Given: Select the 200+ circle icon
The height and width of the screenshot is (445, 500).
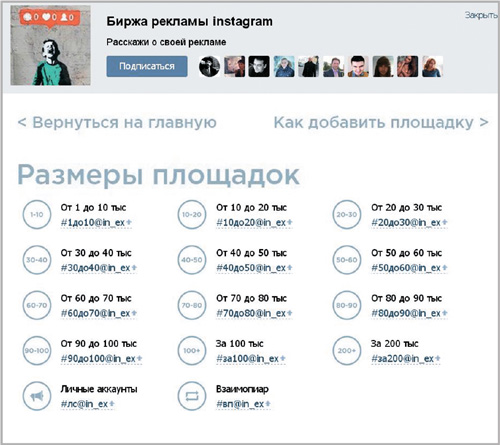Looking at the screenshot, I should point(347,350).
